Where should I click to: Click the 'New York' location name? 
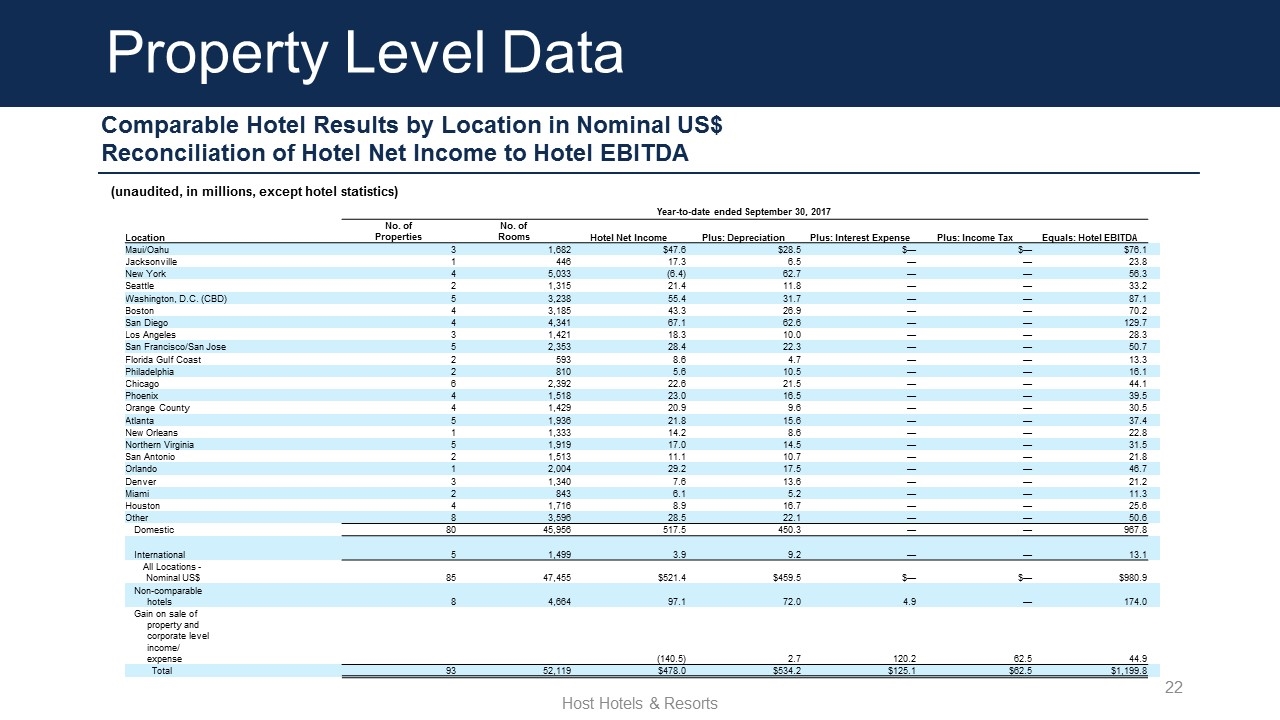[145, 273]
